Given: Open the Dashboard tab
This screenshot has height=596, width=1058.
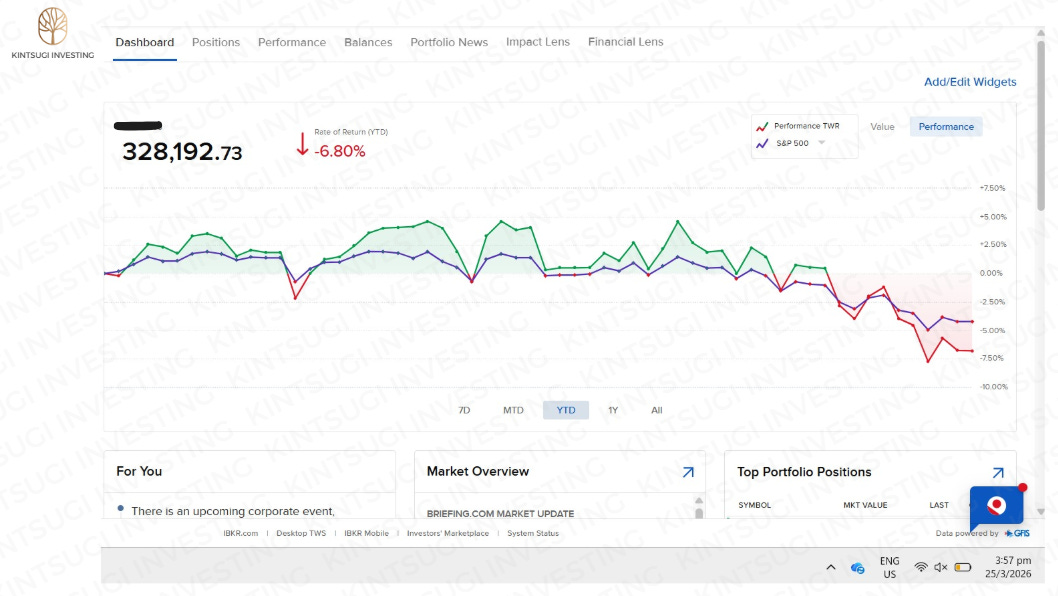Looking at the screenshot, I should click(144, 42).
